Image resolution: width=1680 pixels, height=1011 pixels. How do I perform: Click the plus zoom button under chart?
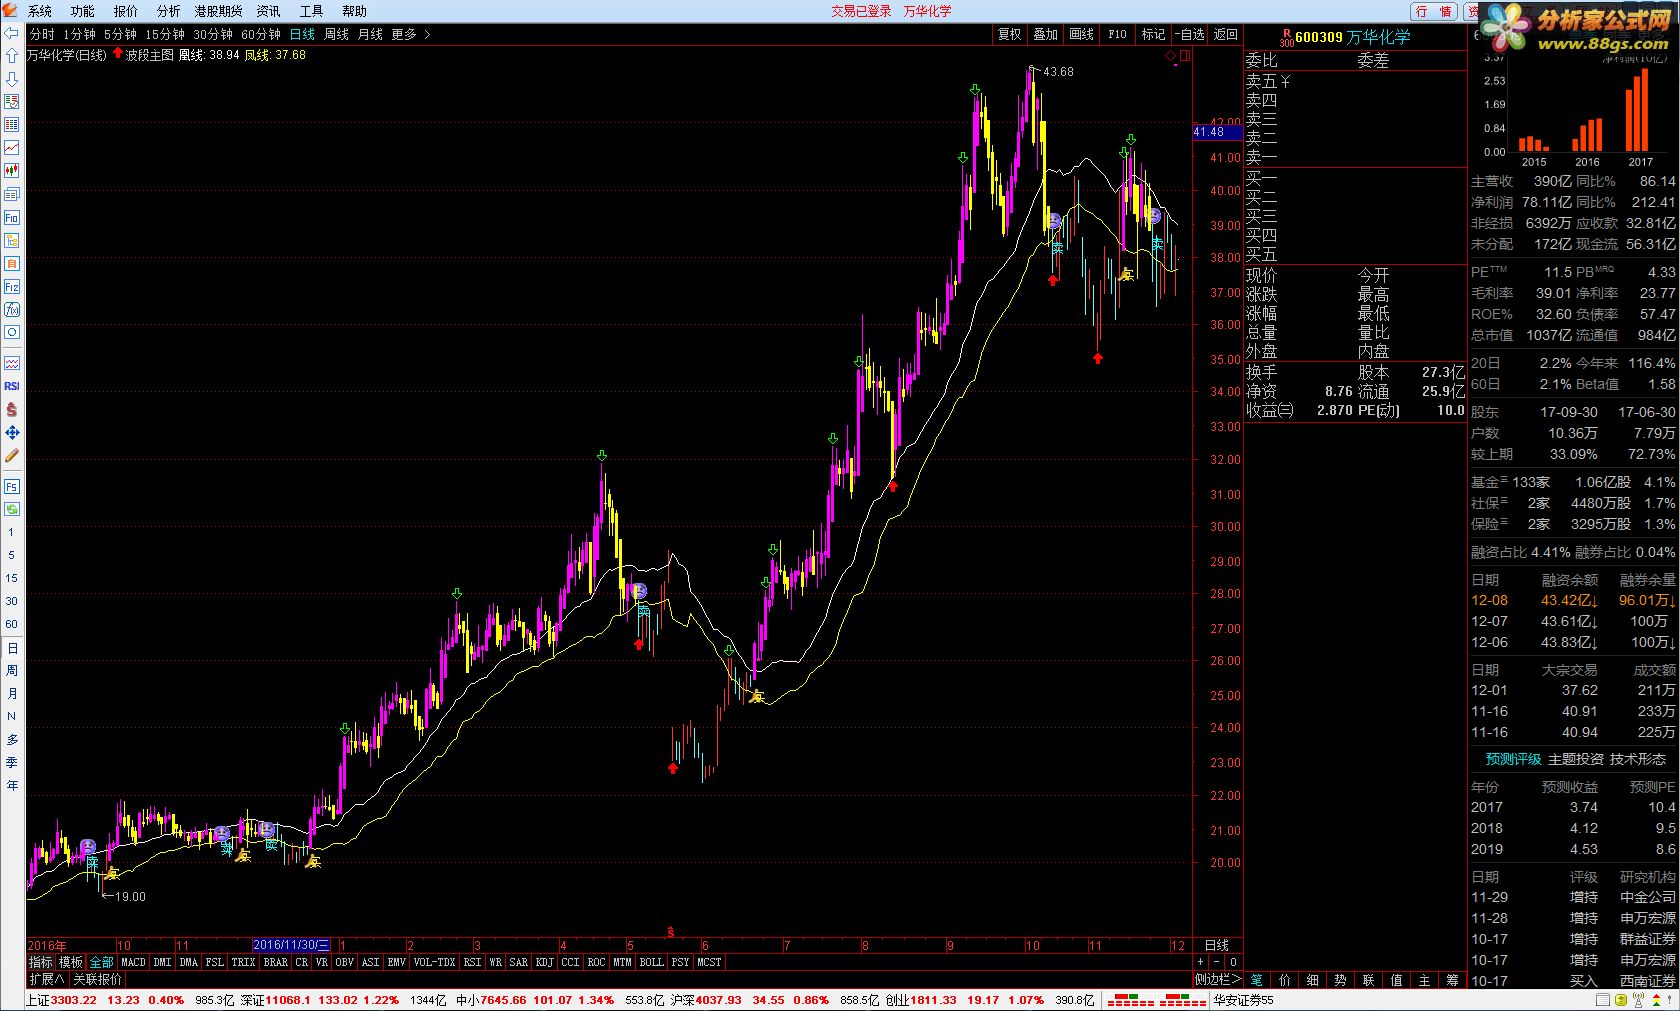(x=1201, y=962)
